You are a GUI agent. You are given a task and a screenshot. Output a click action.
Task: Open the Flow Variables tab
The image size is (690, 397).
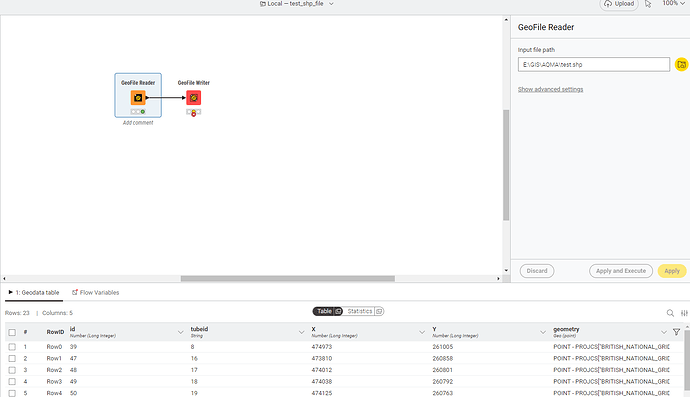[95, 292]
